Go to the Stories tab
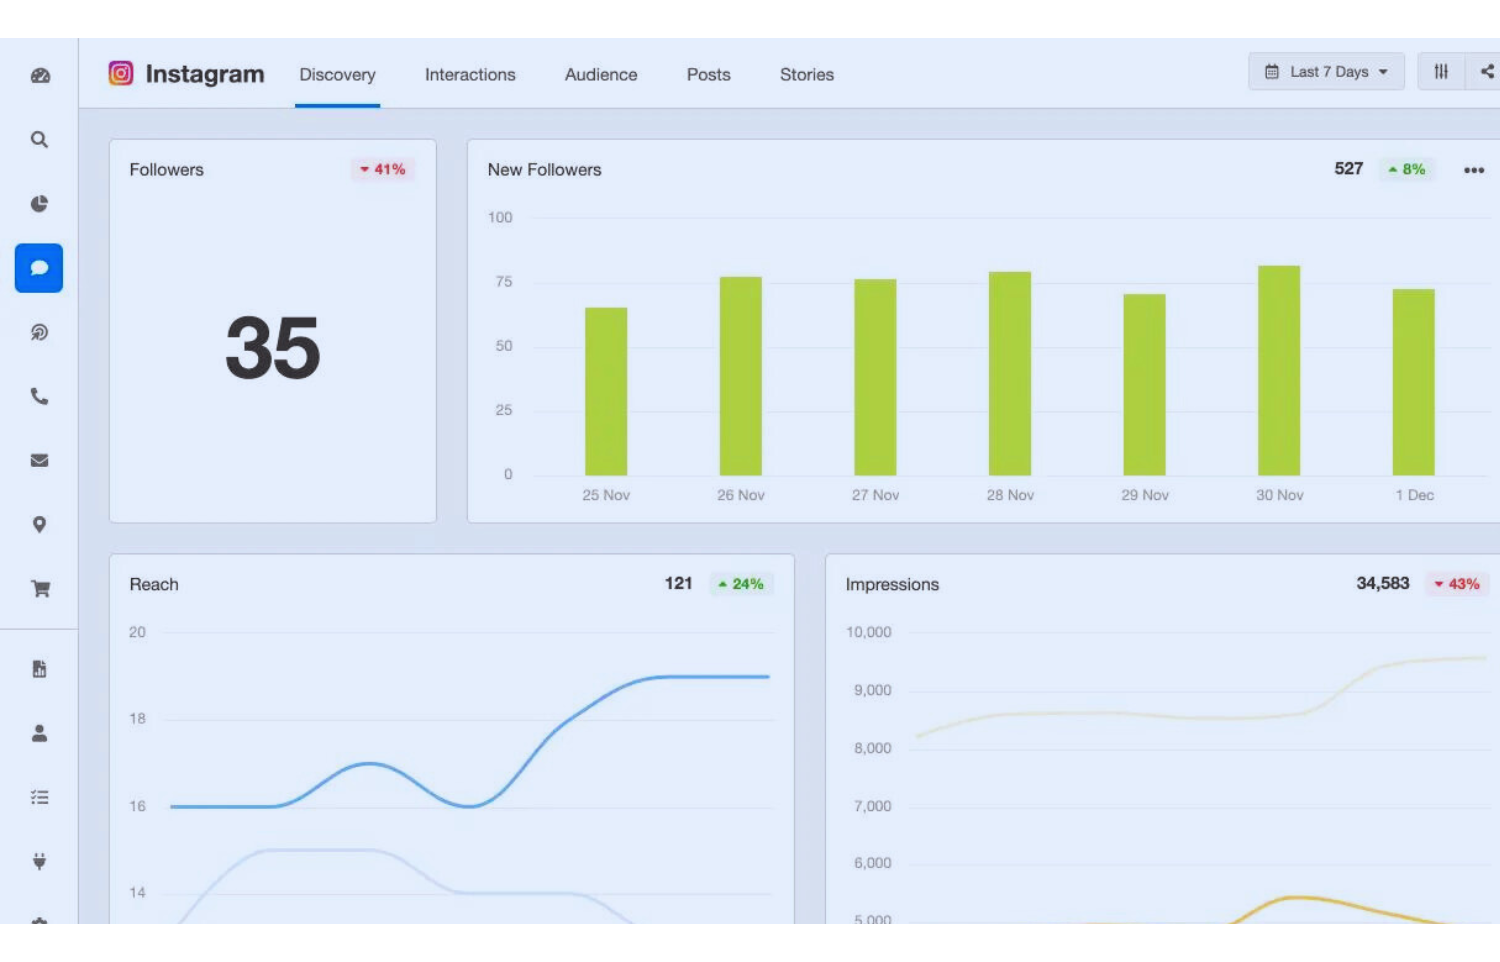Viewport: 1500px width, 962px height. tap(806, 75)
